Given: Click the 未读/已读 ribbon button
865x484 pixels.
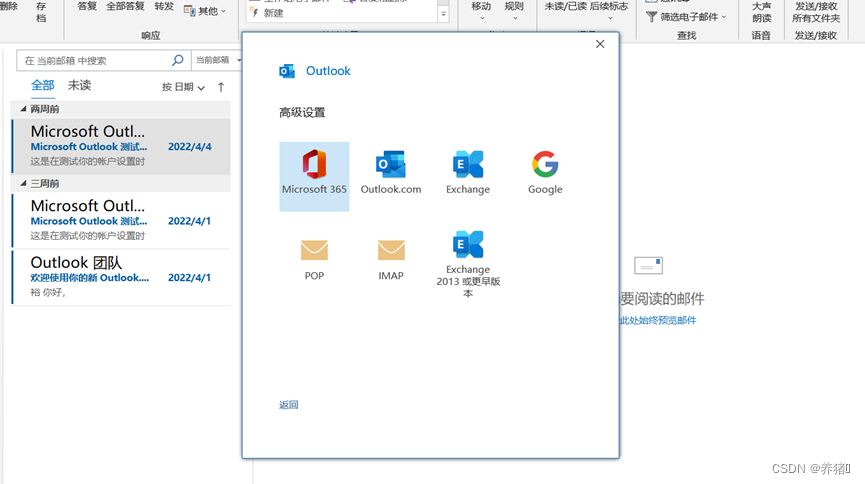Looking at the screenshot, I should coord(565,7).
